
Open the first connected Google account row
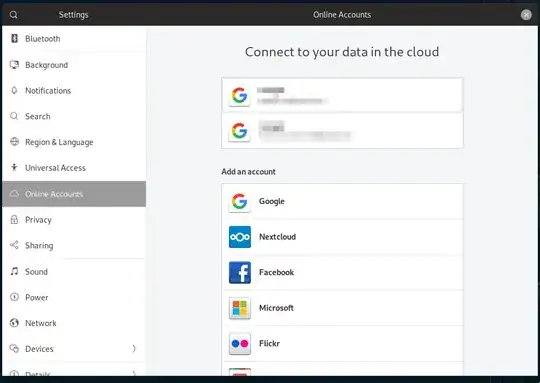[x=342, y=95]
